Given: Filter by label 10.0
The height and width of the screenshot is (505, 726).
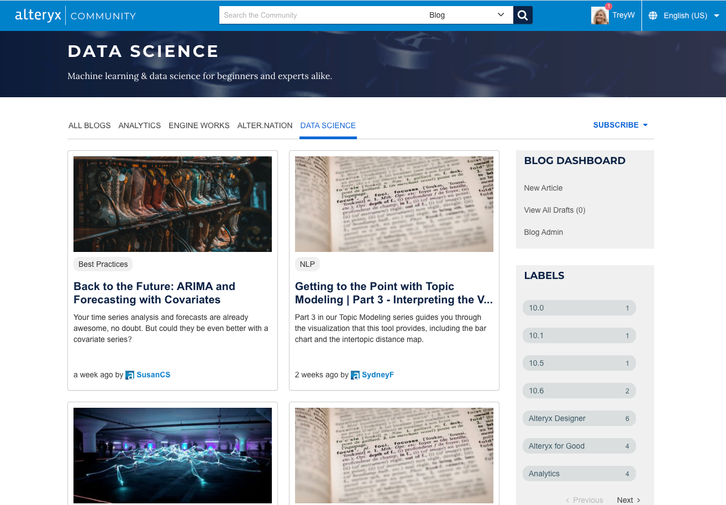Looking at the screenshot, I should click(579, 308).
